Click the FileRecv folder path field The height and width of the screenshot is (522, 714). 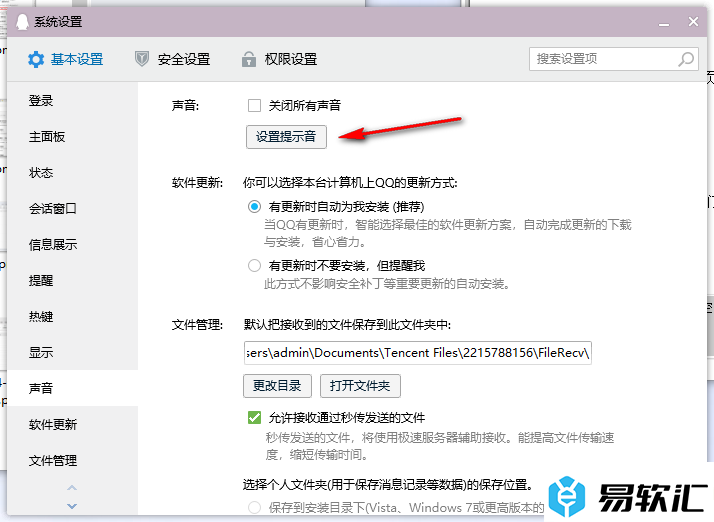[x=418, y=353]
